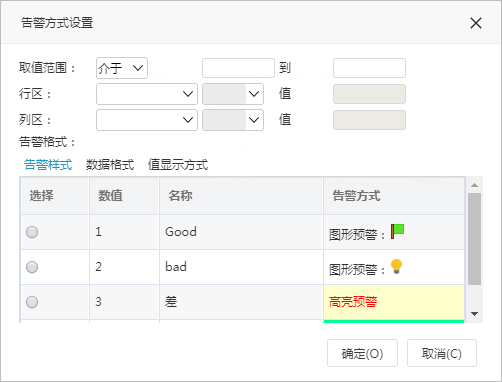Select the radio button for 差 row
The width and height of the screenshot is (502, 382).
(32, 302)
